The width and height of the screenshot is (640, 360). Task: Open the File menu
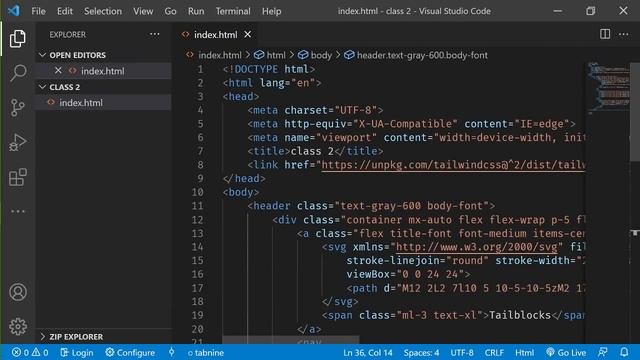(38, 11)
